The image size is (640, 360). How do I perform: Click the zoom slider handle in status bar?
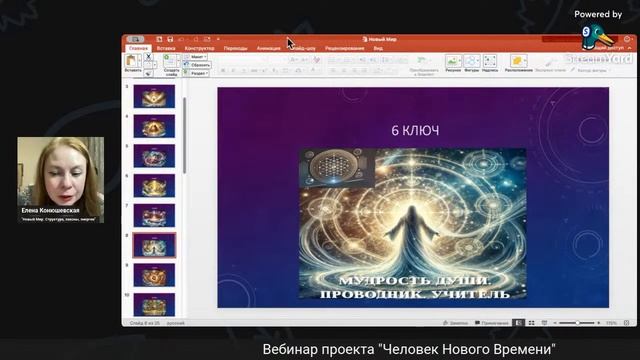[x=578, y=323]
